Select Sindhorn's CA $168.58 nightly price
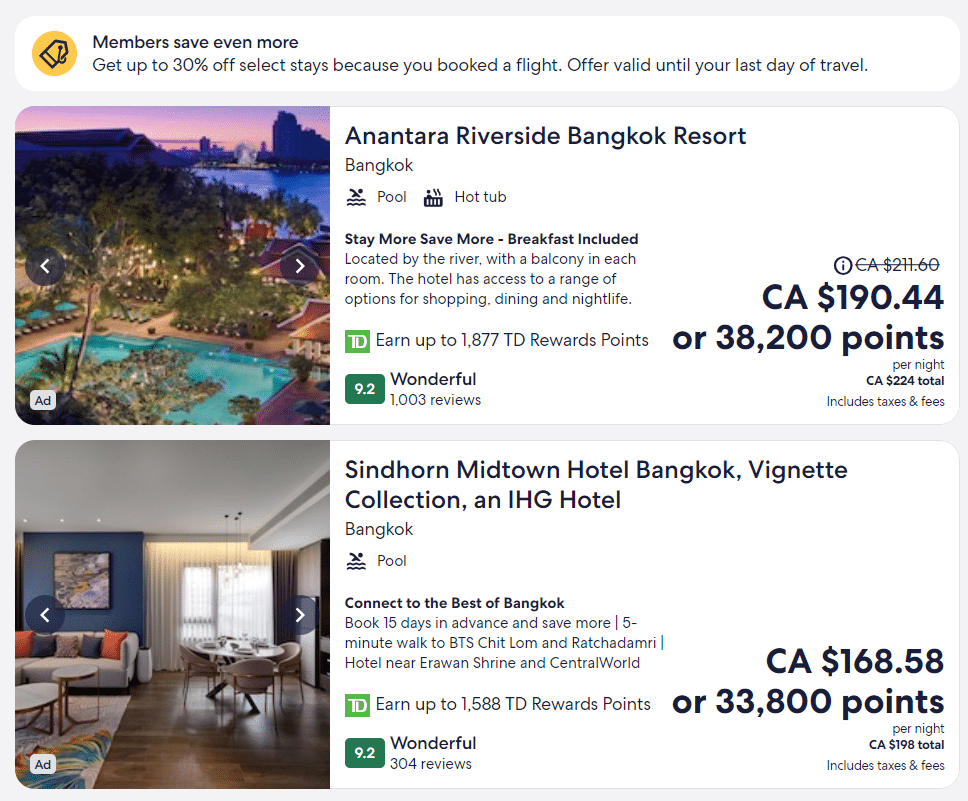Image resolution: width=968 pixels, height=801 pixels. (x=854, y=661)
